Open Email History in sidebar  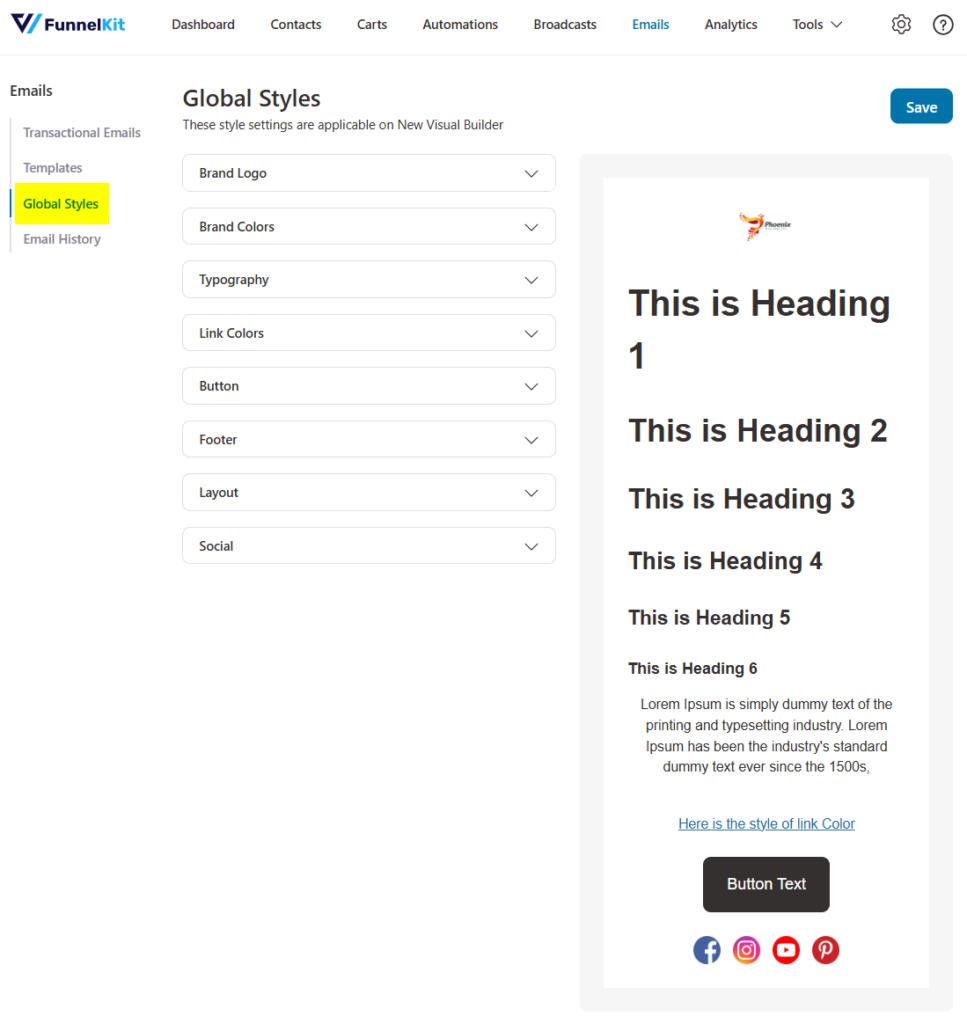[x=62, y=239]
